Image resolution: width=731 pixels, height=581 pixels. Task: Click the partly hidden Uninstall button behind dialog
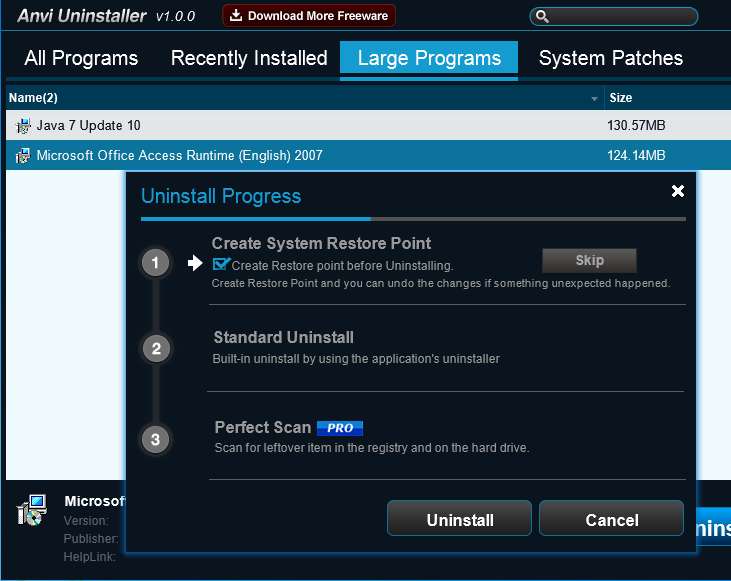pyautogui.click(x=714, y=527)
